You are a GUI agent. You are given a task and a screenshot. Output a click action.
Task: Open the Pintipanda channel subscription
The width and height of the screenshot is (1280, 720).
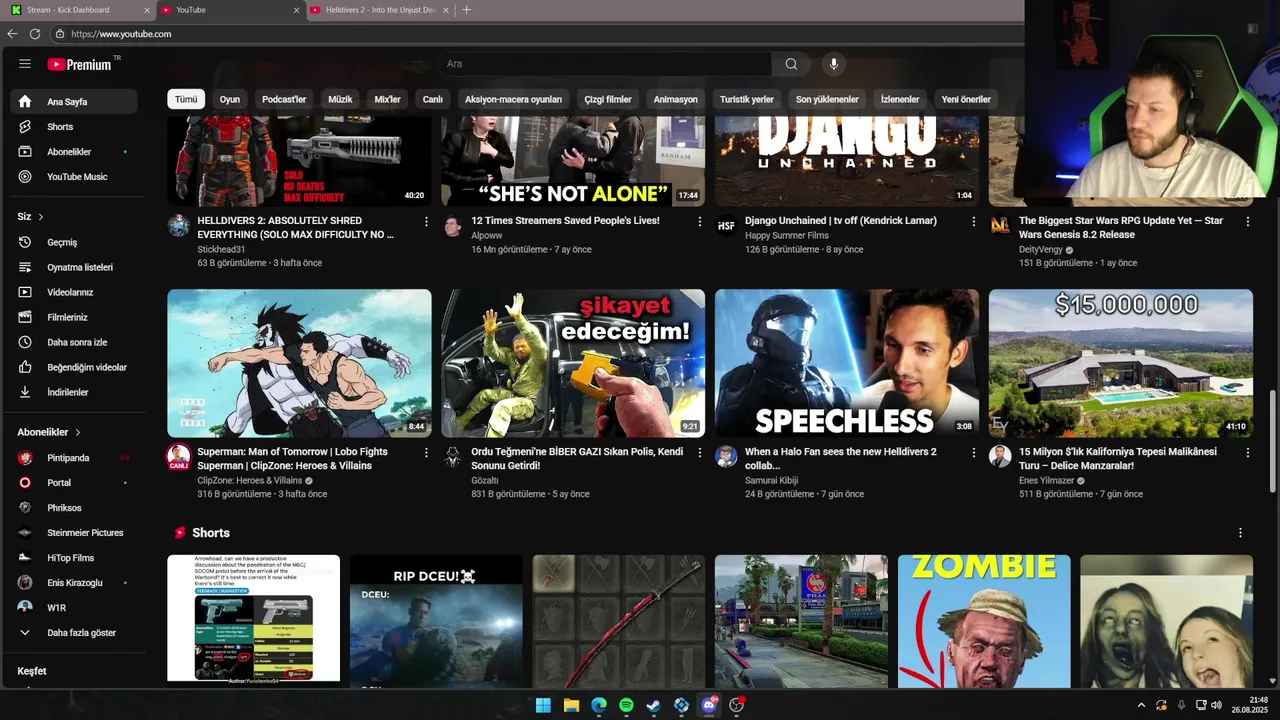74,458
